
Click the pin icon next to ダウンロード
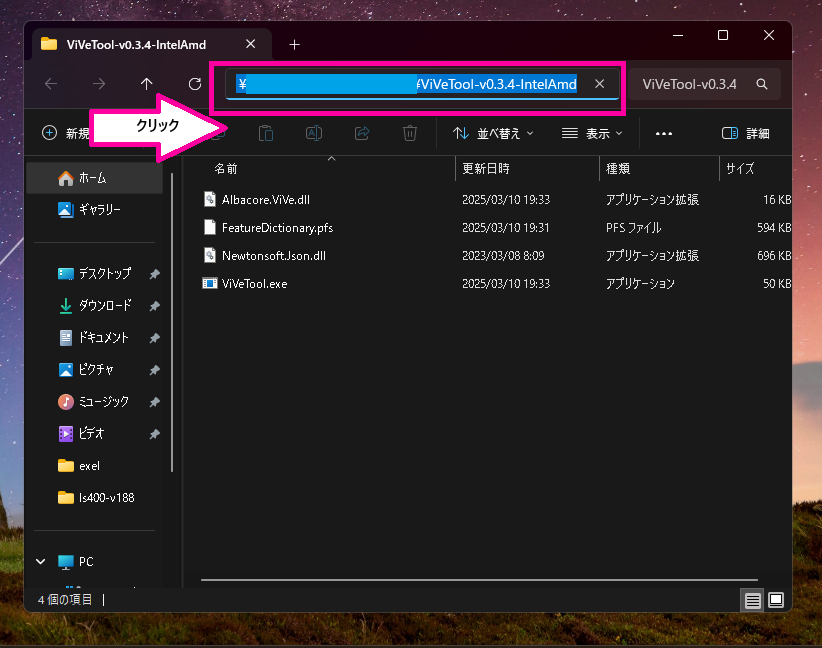pyautogui.click(x=154, y=306)
